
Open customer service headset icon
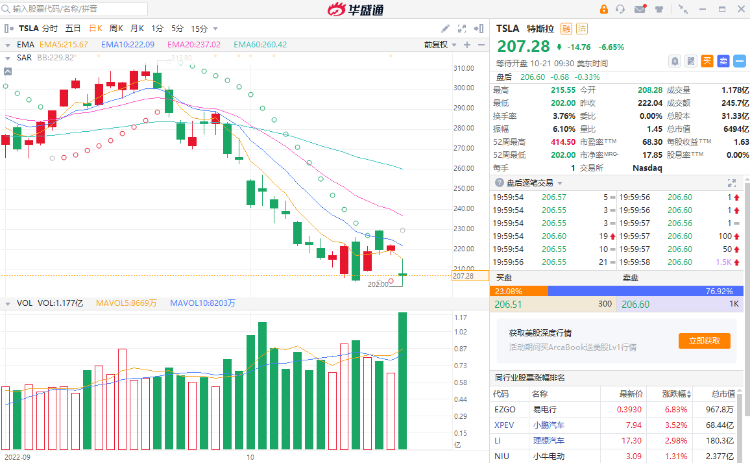pyautogui.click(x=620, y=9)
